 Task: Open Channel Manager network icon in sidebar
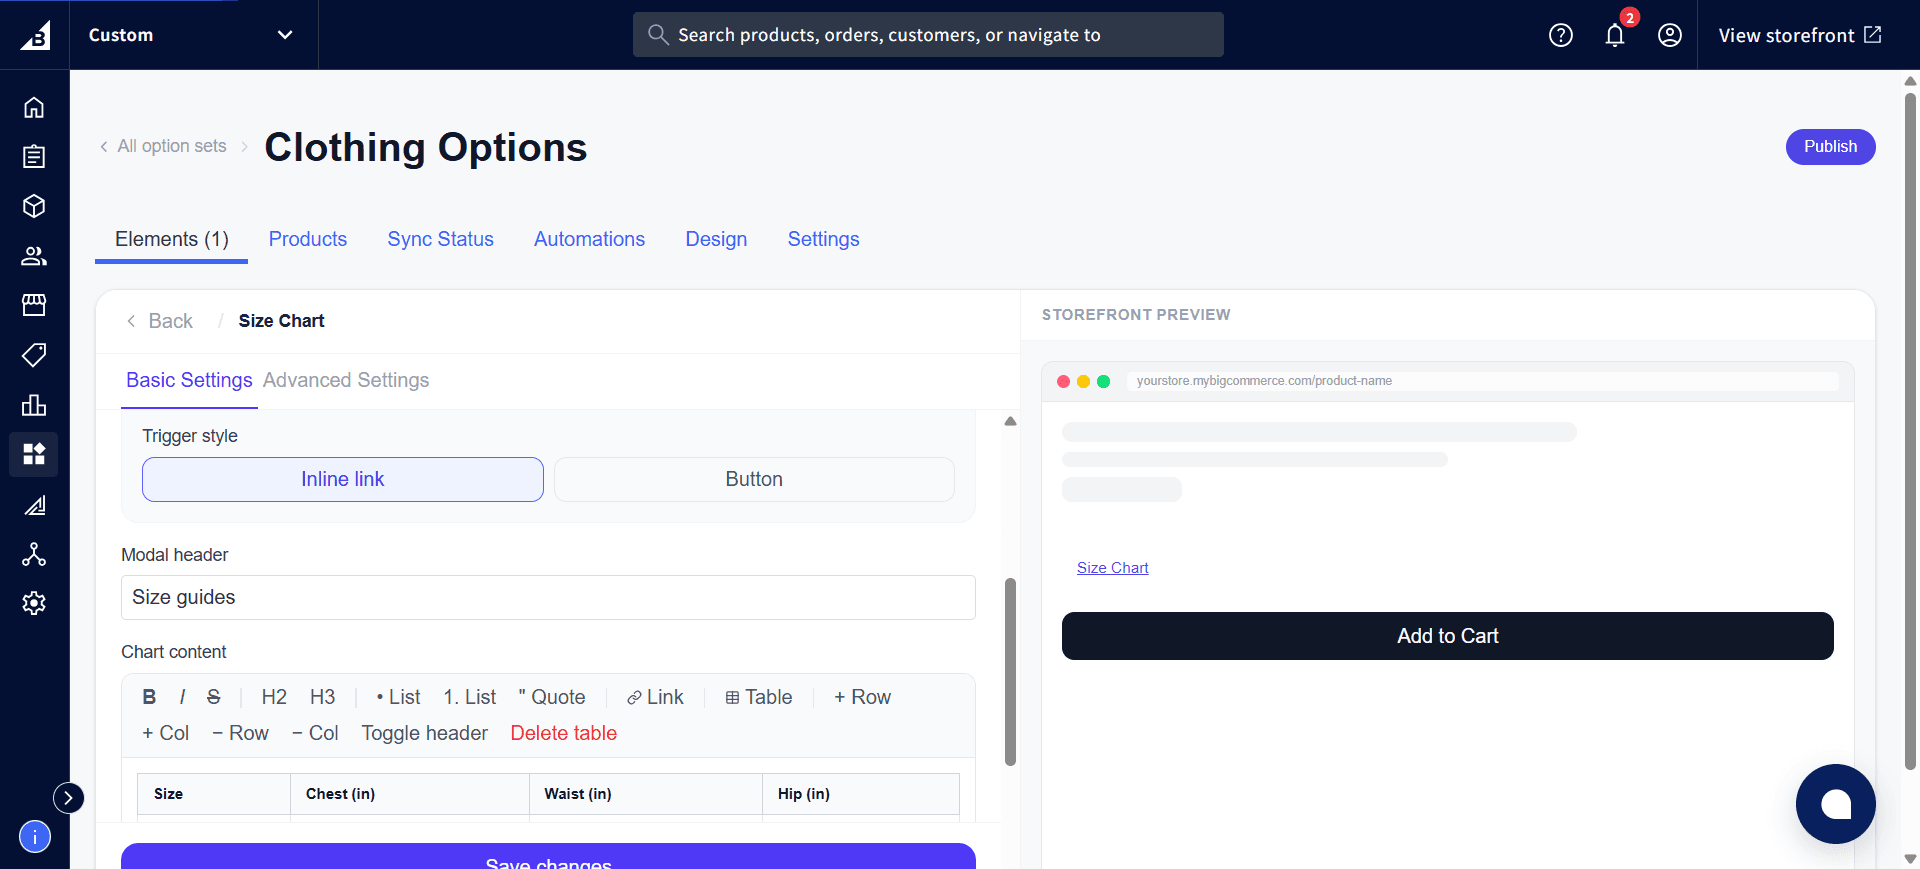click(x=34, y=554)
